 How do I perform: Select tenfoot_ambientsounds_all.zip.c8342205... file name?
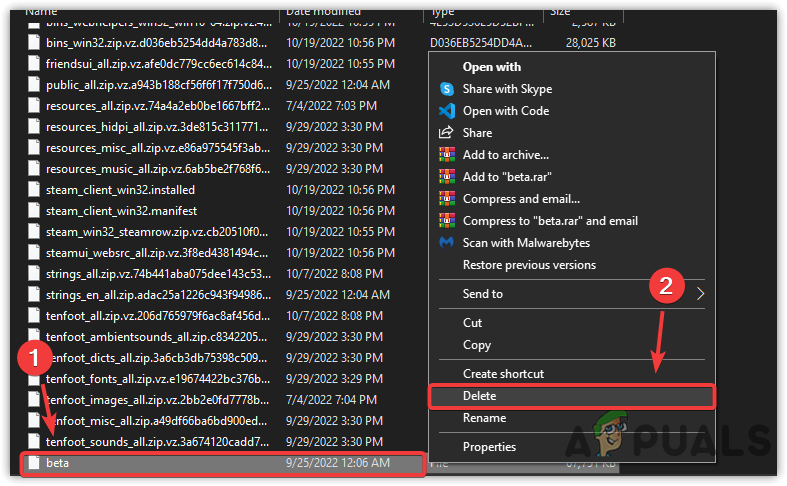tap(156, 337)
